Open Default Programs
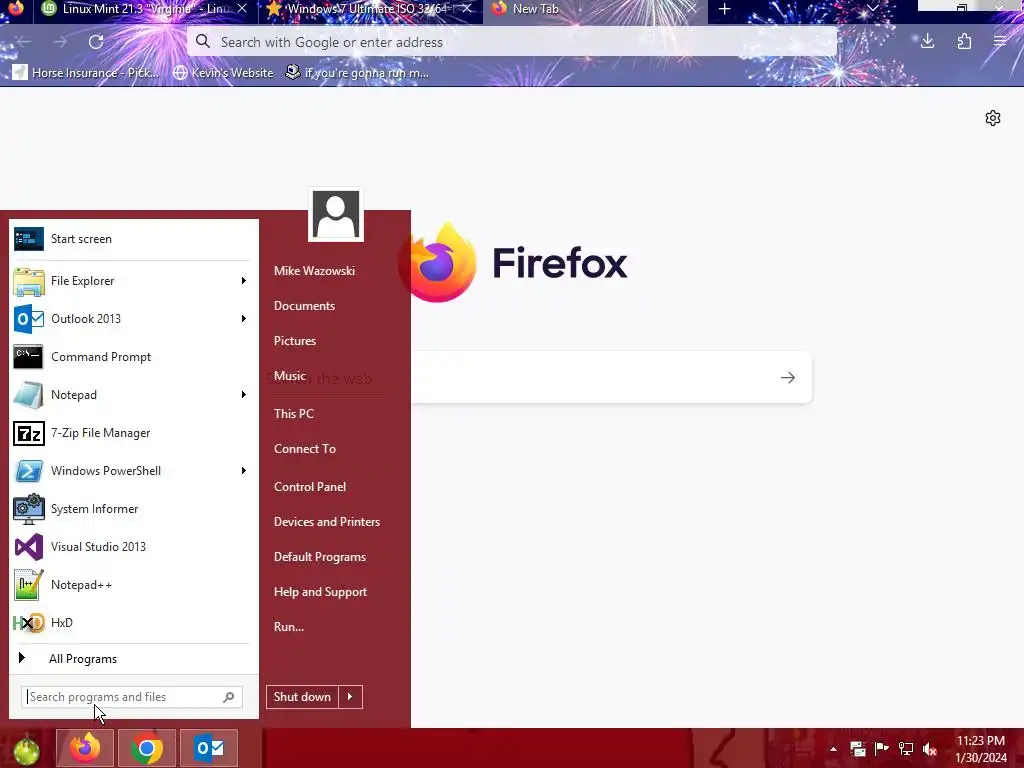 320,557
